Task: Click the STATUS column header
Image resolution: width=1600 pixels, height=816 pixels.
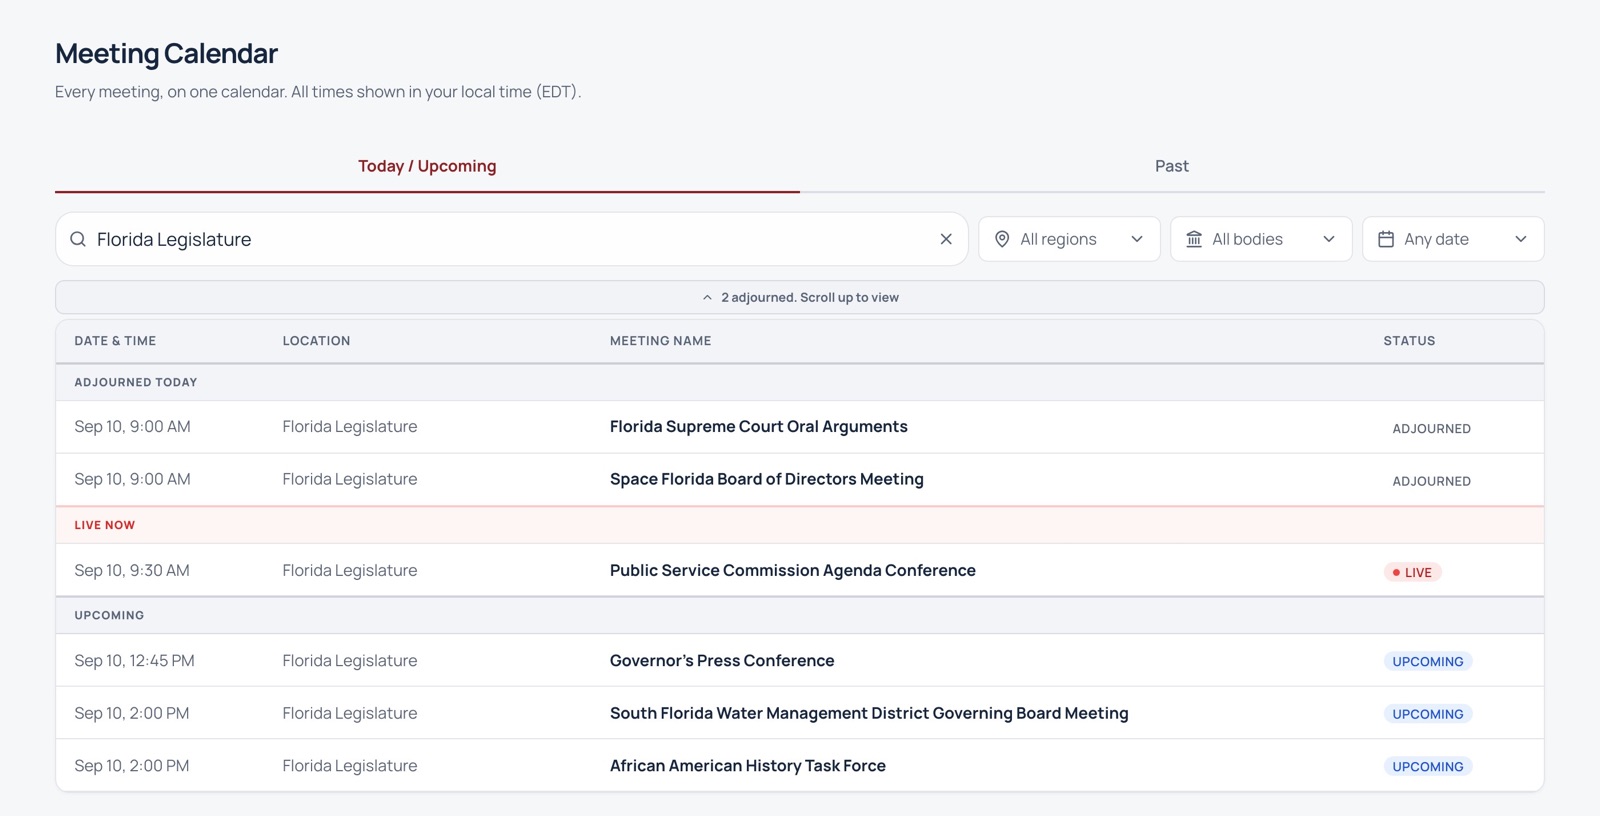Action: [x=1409, y=341]
